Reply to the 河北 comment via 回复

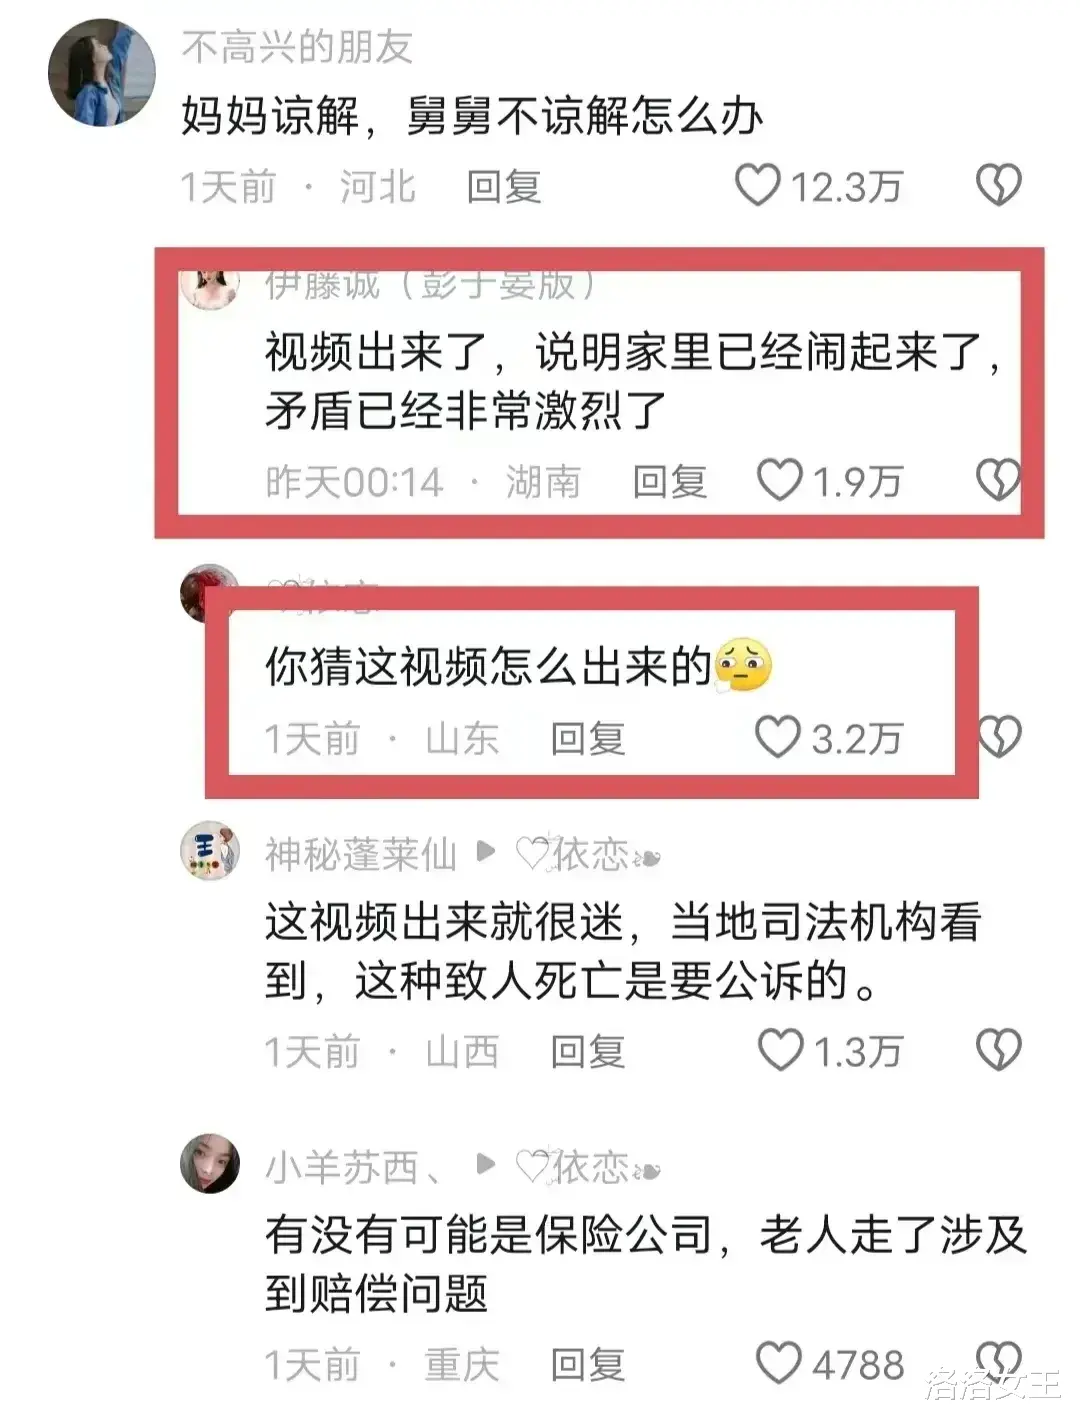(504, 187)
